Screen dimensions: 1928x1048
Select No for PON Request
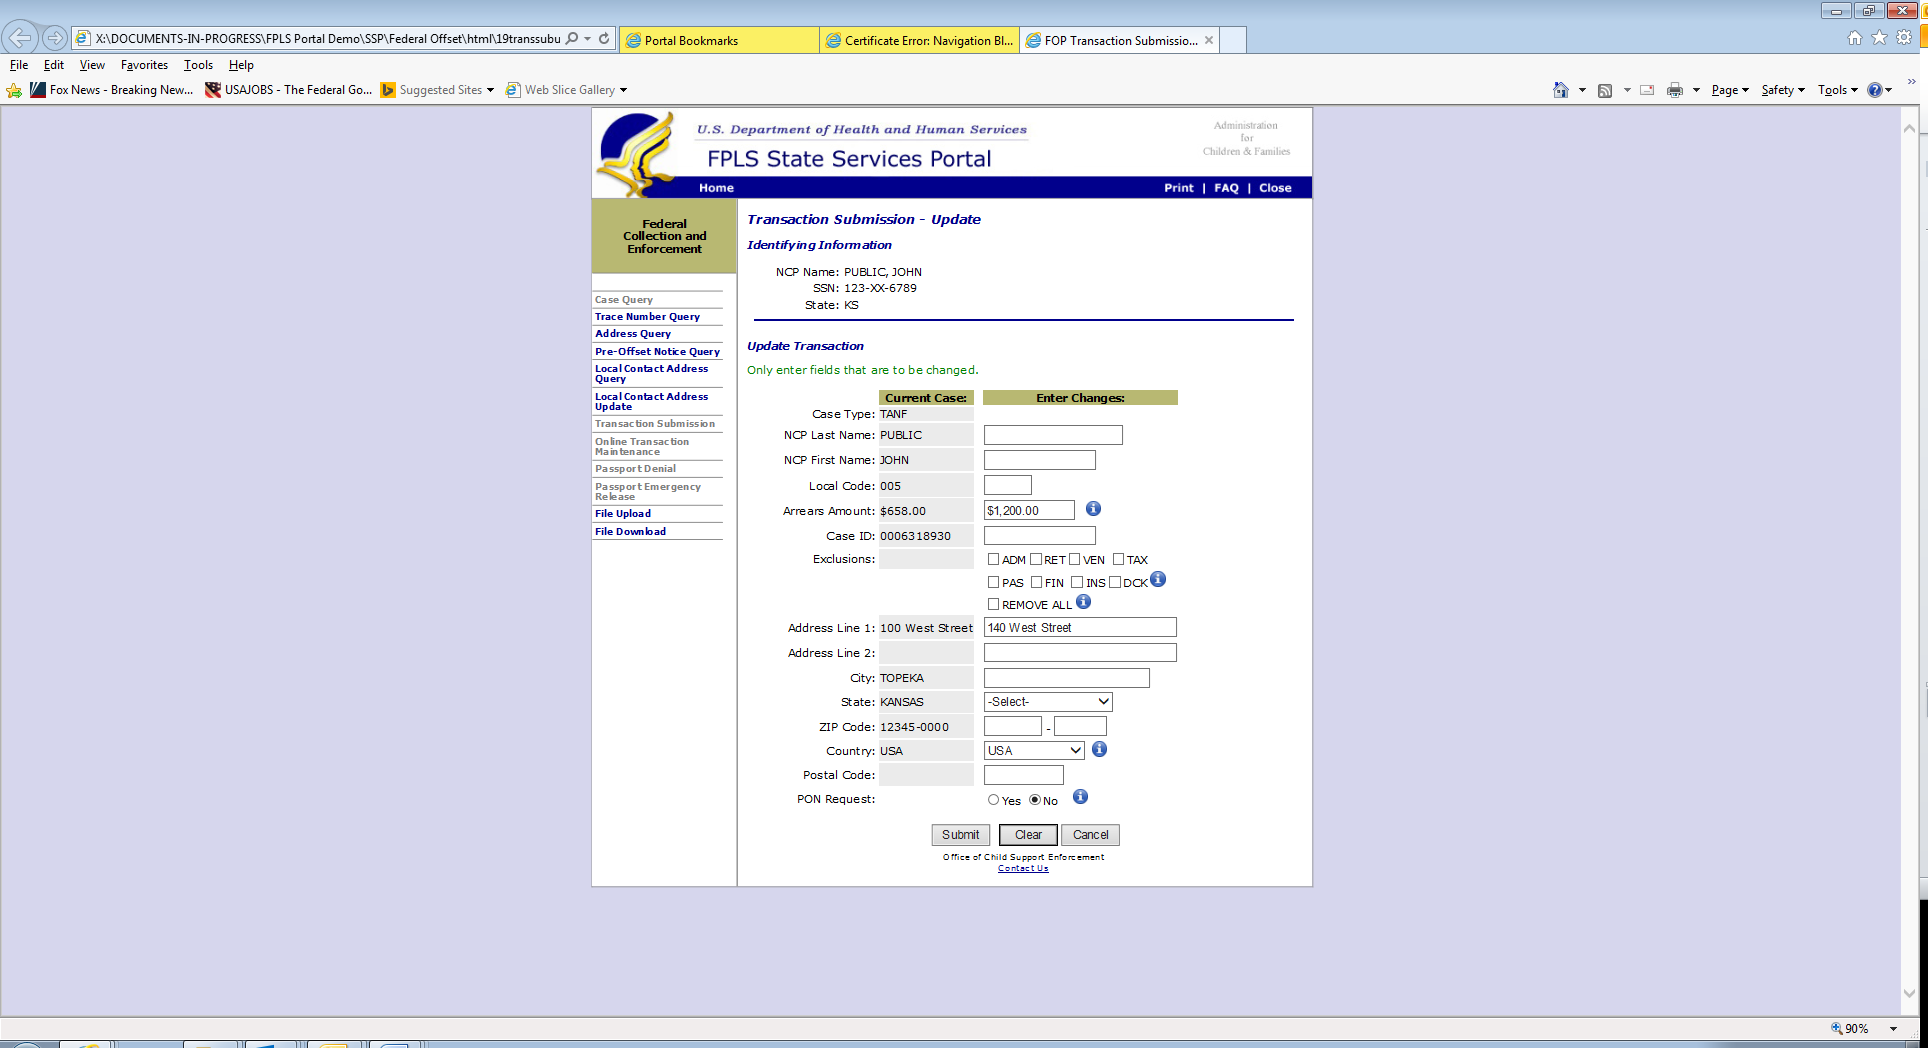1035,800
